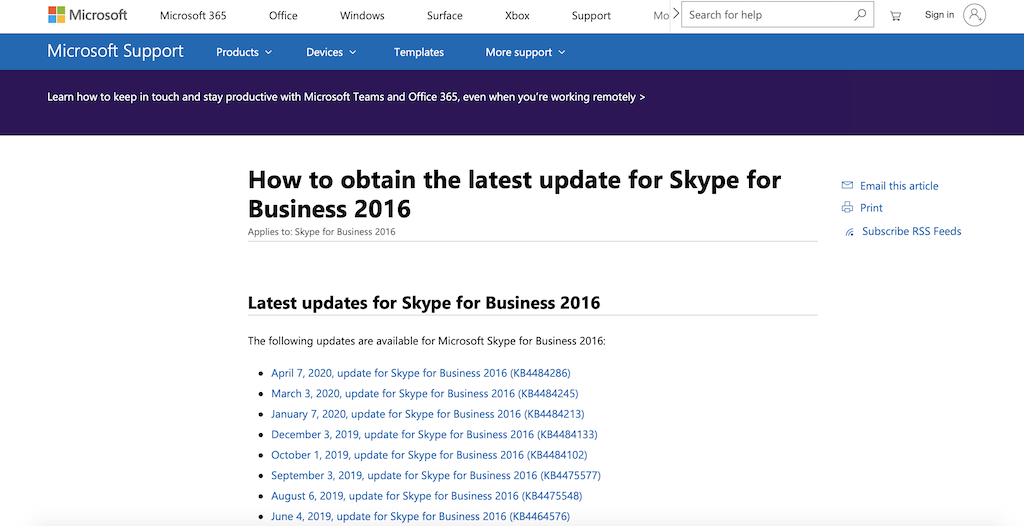Open the Surface navigation item
This screenshot has width=1024, height=526.
tap(445, 16)
